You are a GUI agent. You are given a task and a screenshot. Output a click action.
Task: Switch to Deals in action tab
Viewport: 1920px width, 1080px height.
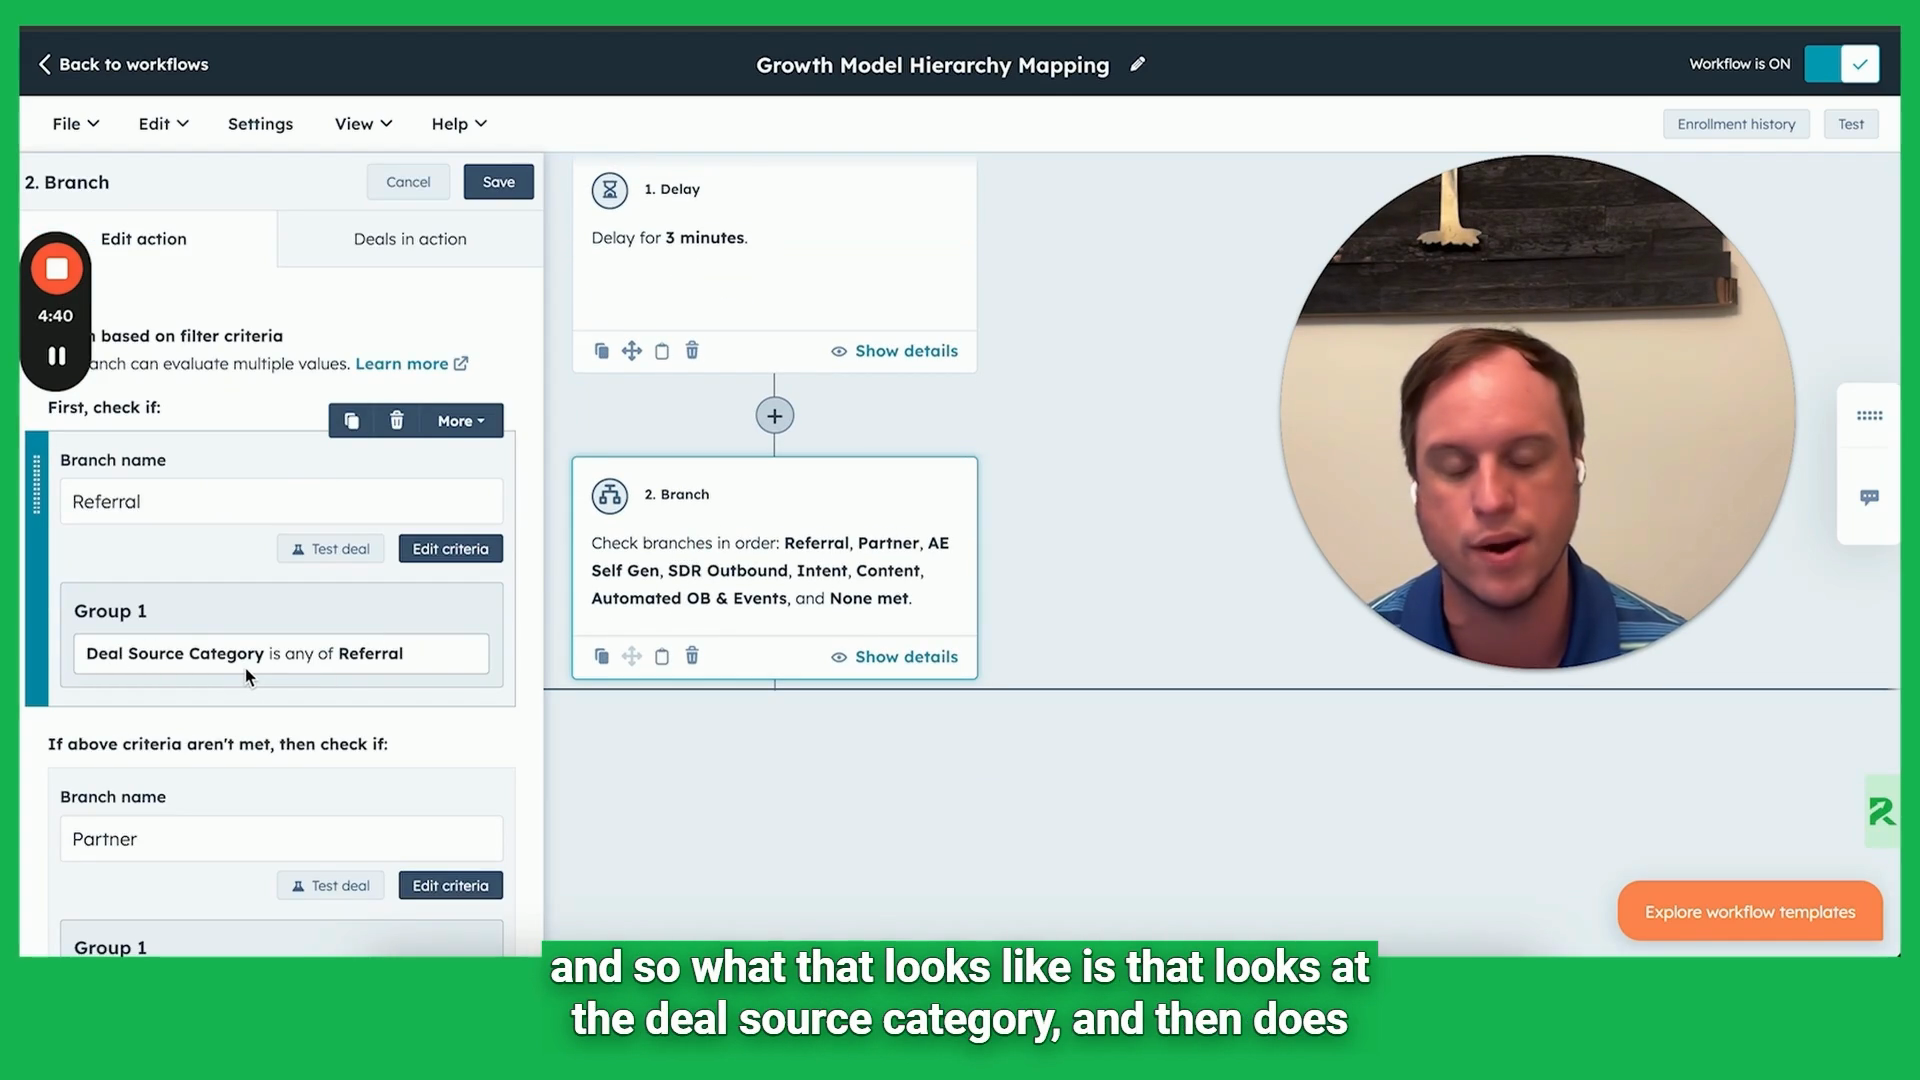point(410,239)
